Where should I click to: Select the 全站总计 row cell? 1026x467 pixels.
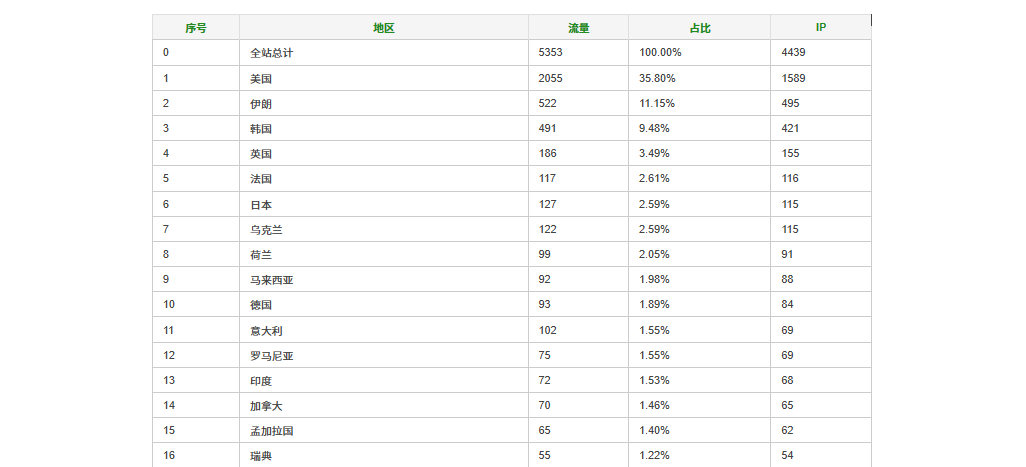click(272, 53)
